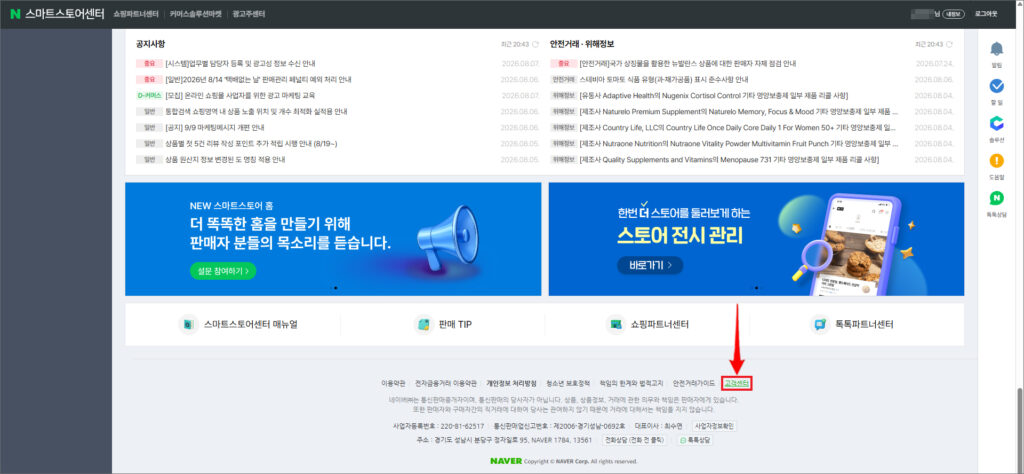
Task: Click the 바로가기 banner button
Action: tap(650, 265)
